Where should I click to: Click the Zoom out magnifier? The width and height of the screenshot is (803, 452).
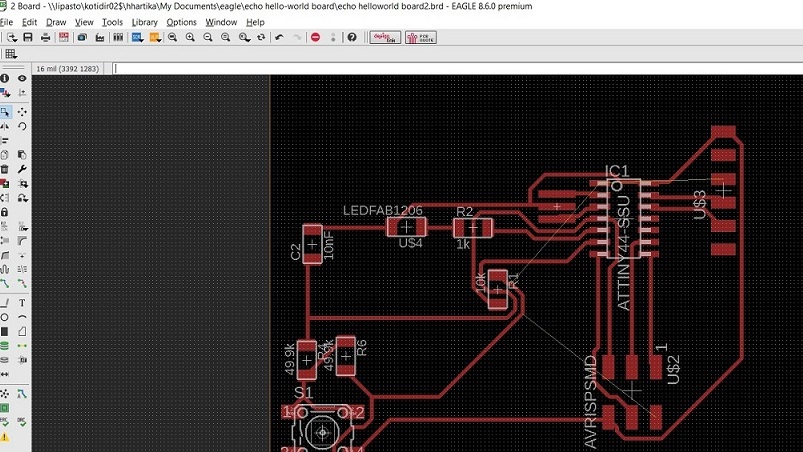pos(207,37)
